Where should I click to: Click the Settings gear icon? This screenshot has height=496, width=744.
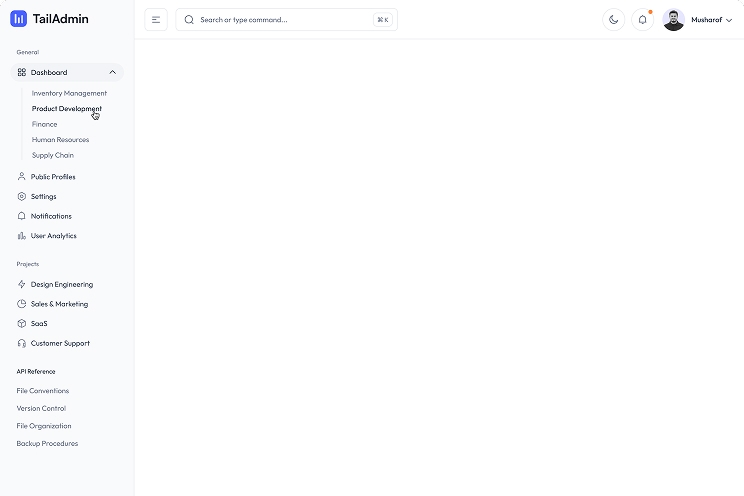(x=22, y=197)
